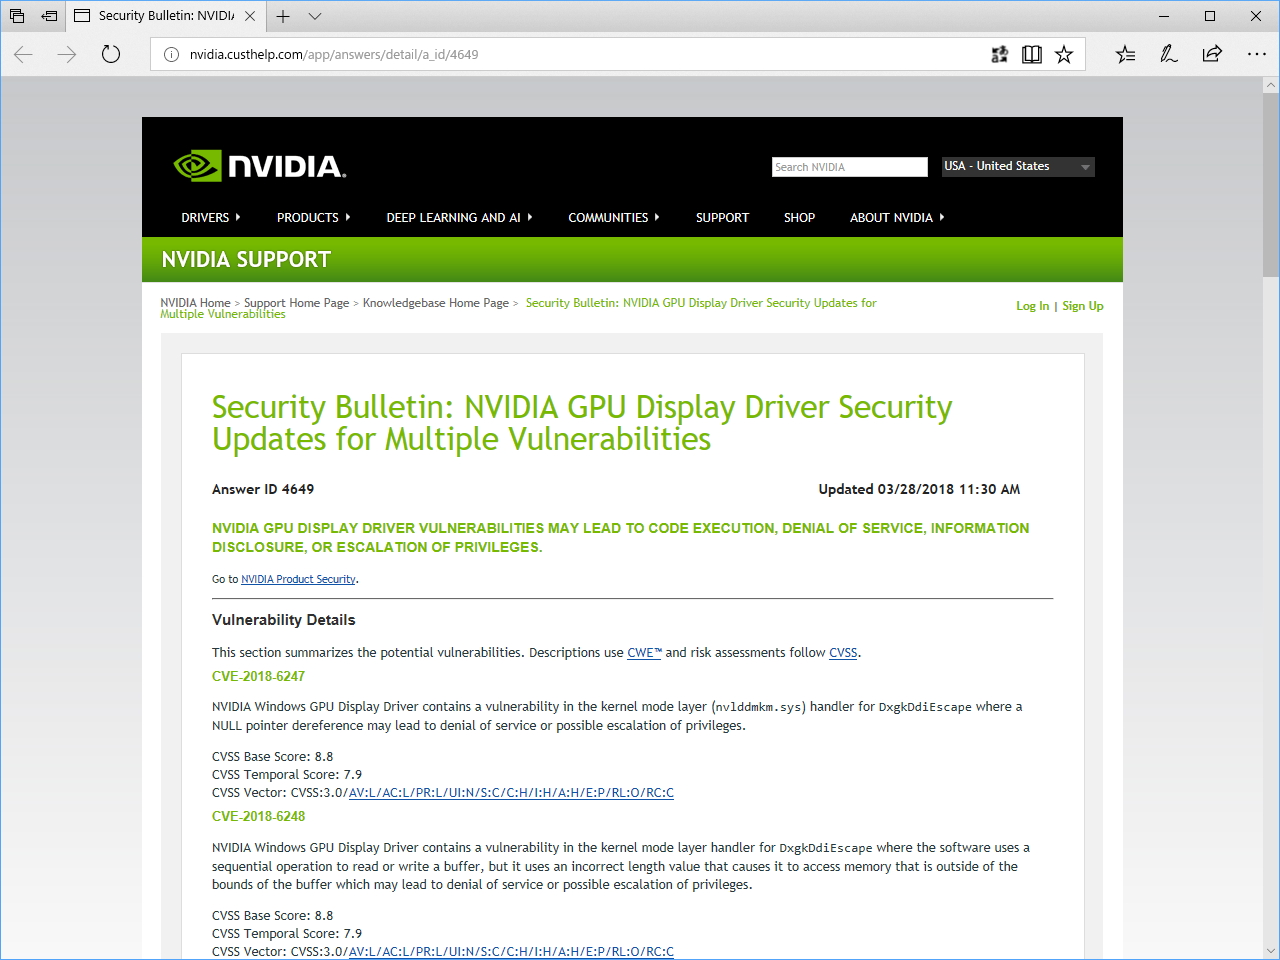The height and width of the screenshot is (960, 1280).
Task: Click Support Home Page breadcrumb
Action: [x=297, y=303]
